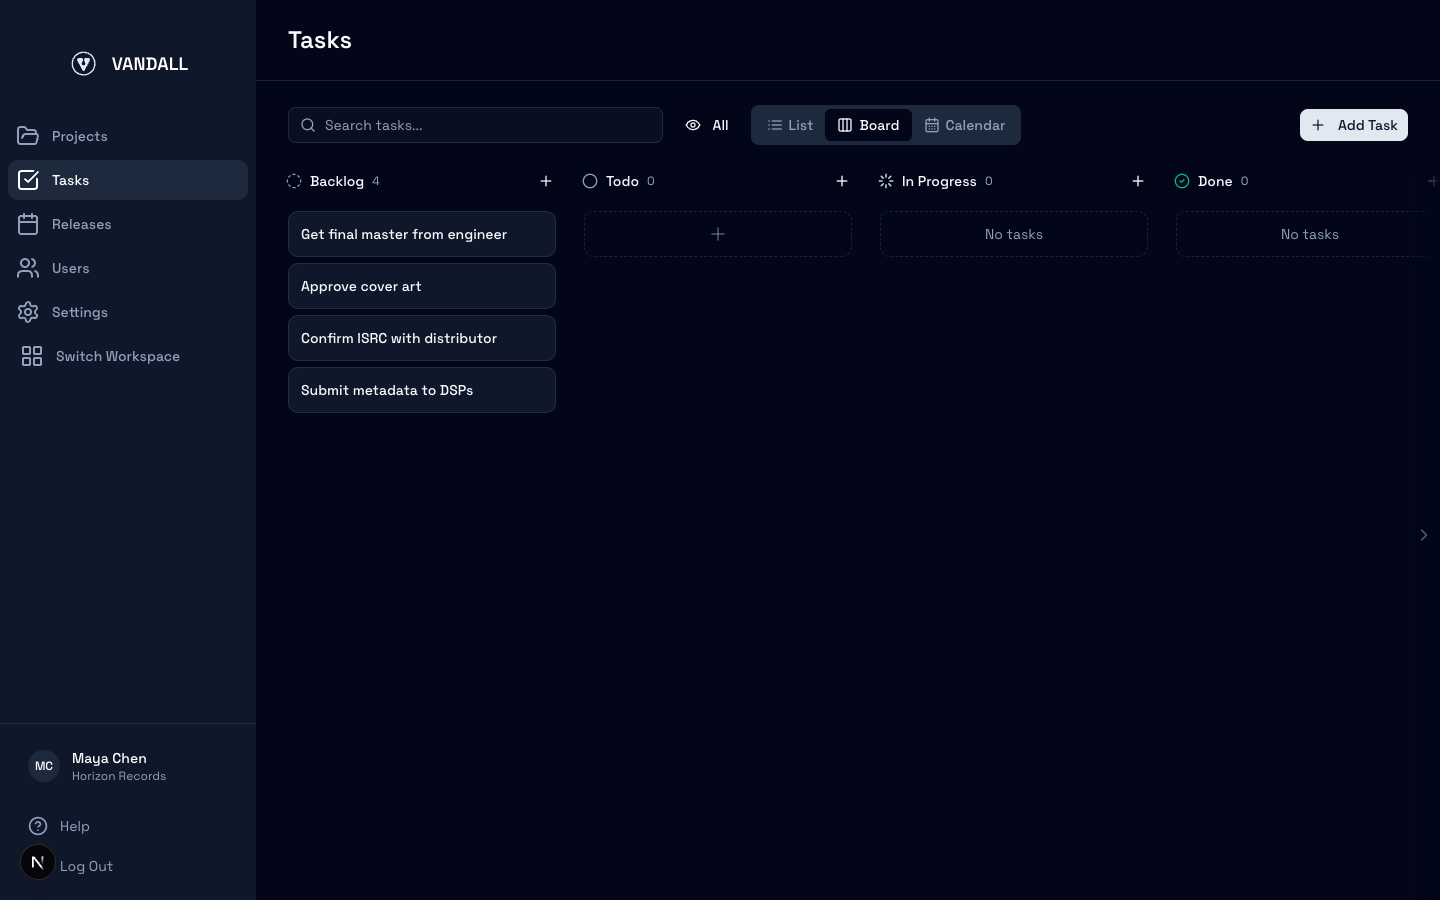Switch to List view
The image size is (1440, 900).
790,125
